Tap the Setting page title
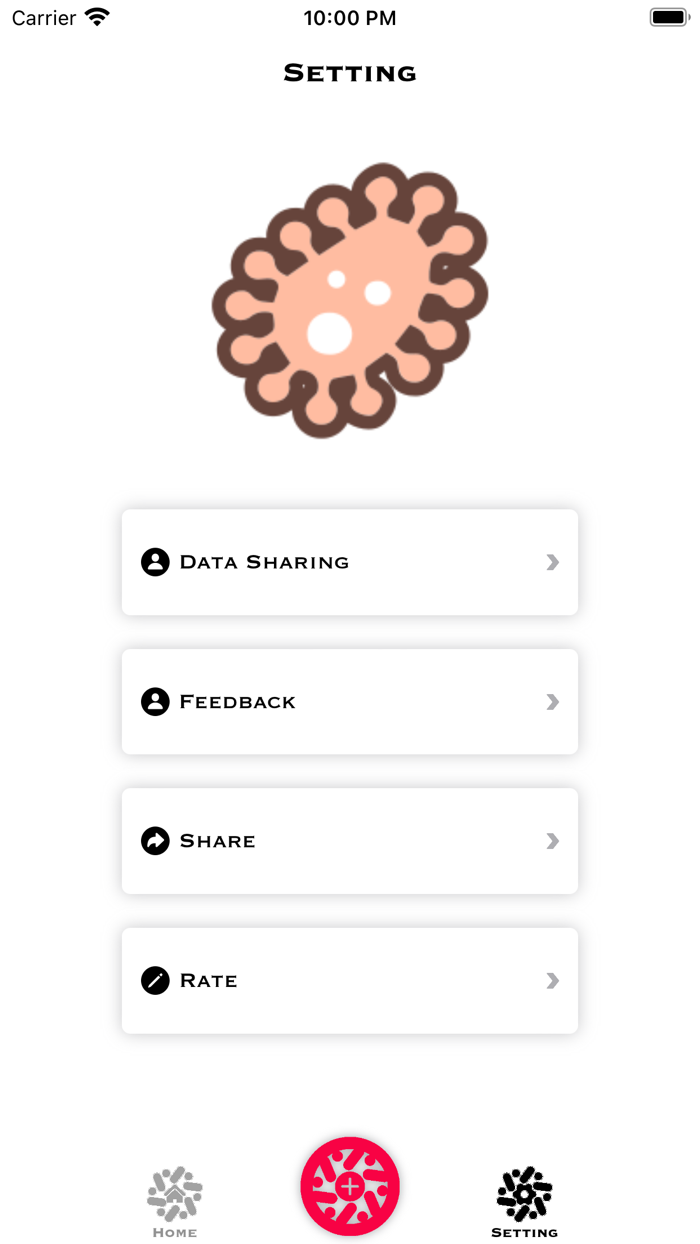 pyautogui.click(x=350, y=73)
